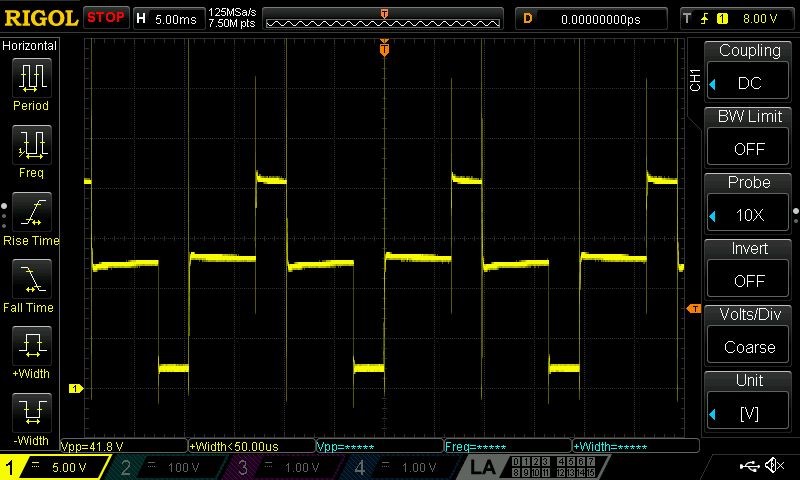The height and width of the screenshot is (480, 800).
Task: Select the Freq measurement icon
Action: [x=32, y=144]
